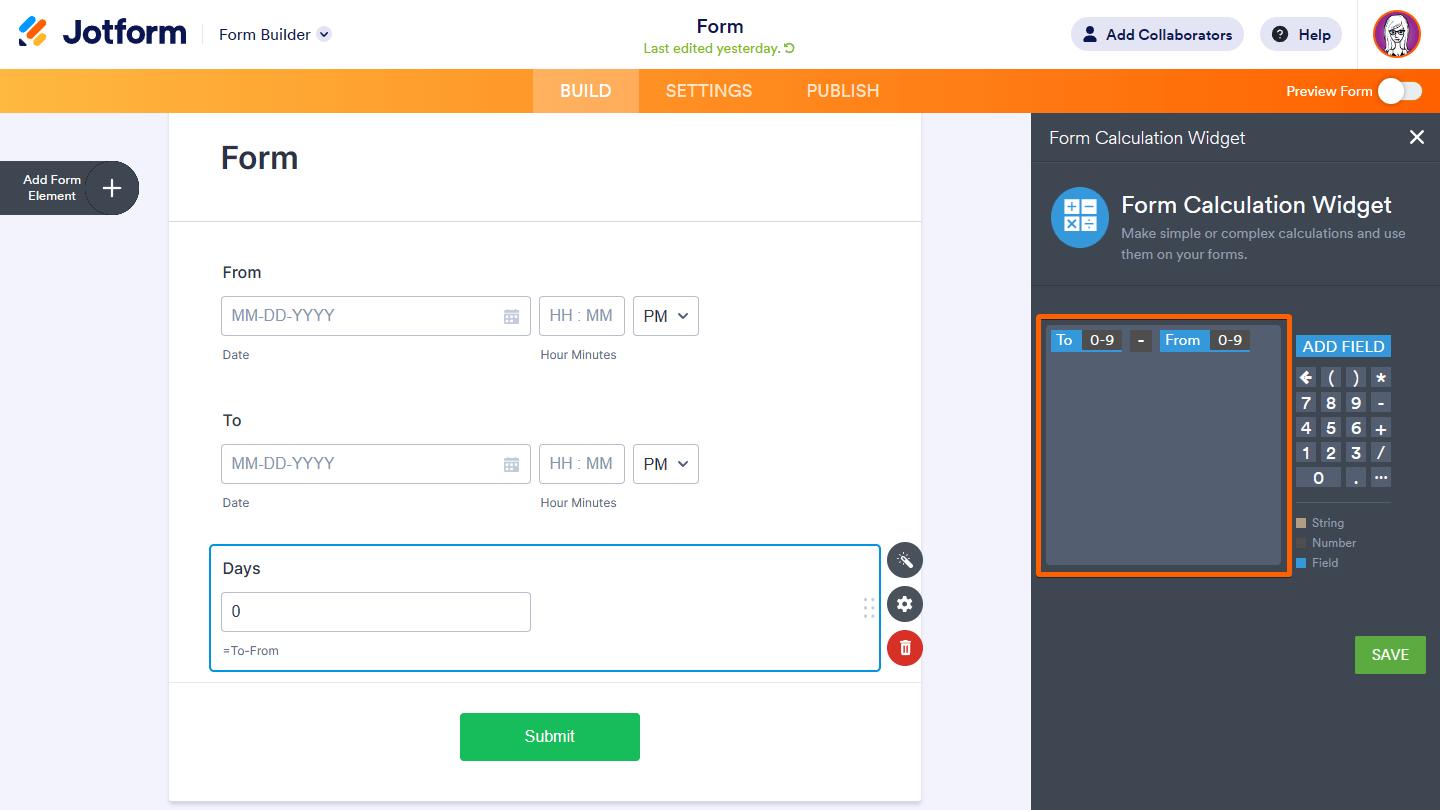Insert a close parenthesis from keypad

[1356, 378]
